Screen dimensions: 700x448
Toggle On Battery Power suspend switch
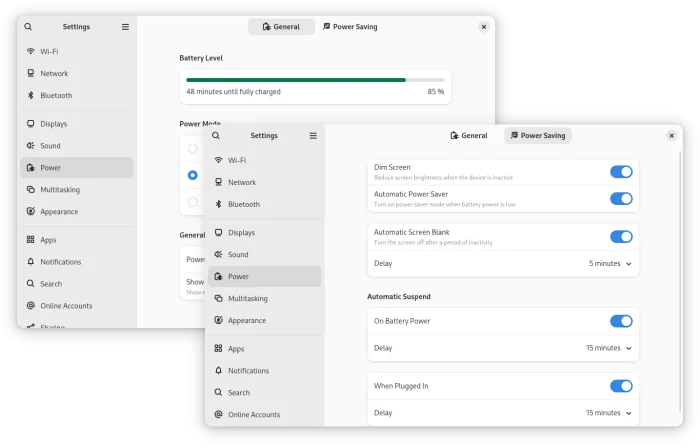[621, 321]
